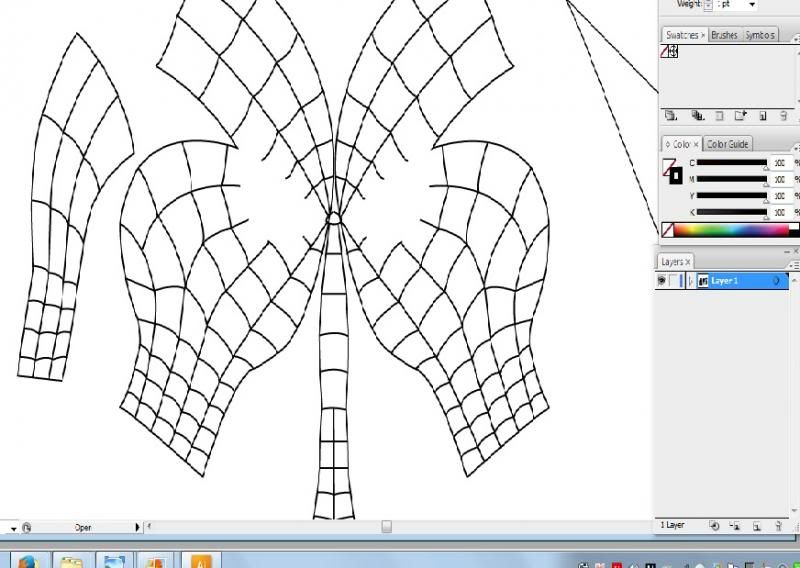Switch to the Symbols tab
800x568 pixels.
(760, 35)
